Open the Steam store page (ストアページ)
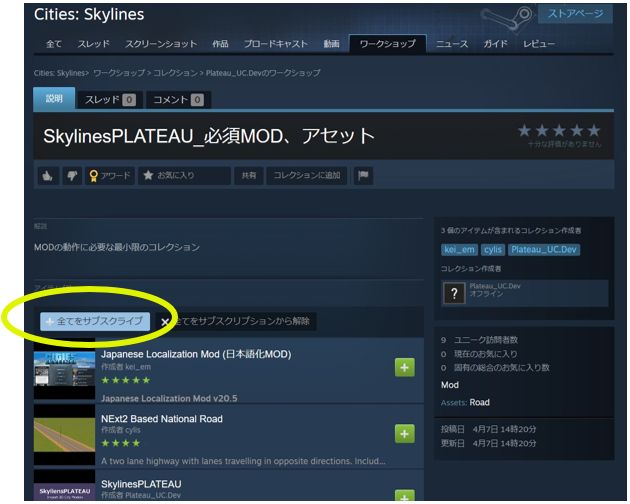Image resolution: width=630 pixels, height=504 pixels. pos(575,14)
